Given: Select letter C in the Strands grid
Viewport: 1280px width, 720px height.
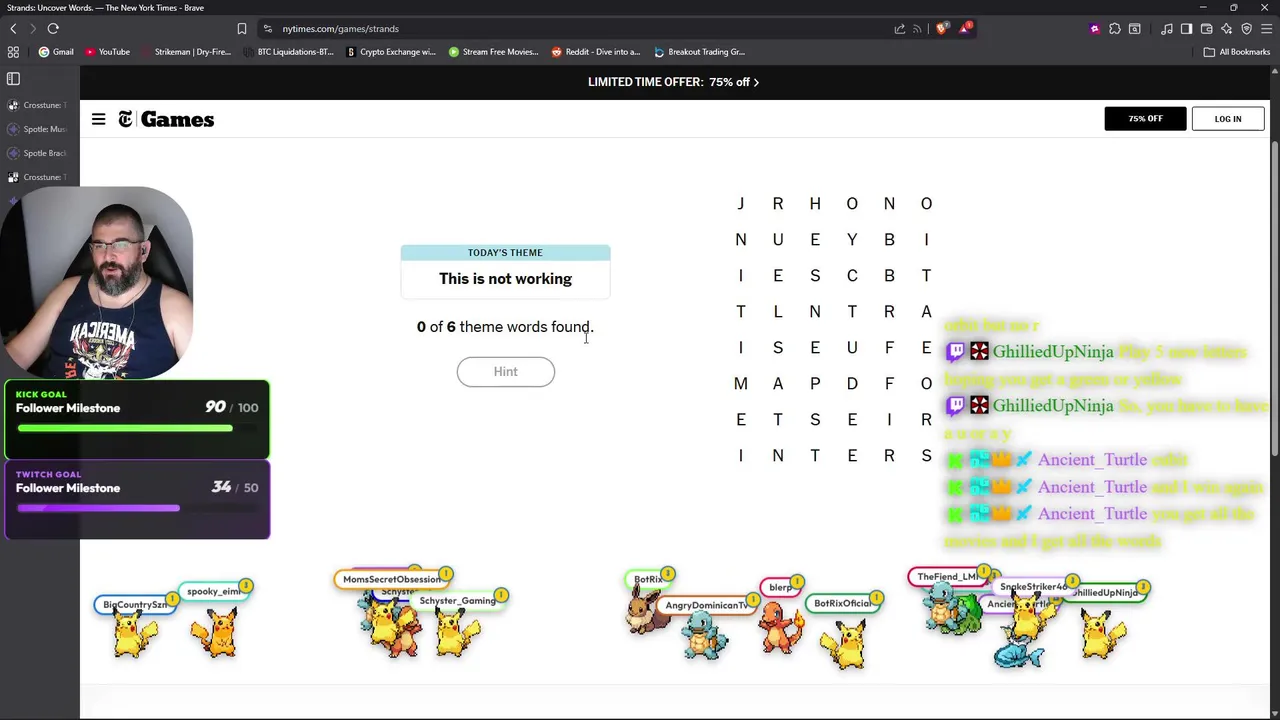Looking at the screenshot, I should click(x=852, y=276).
